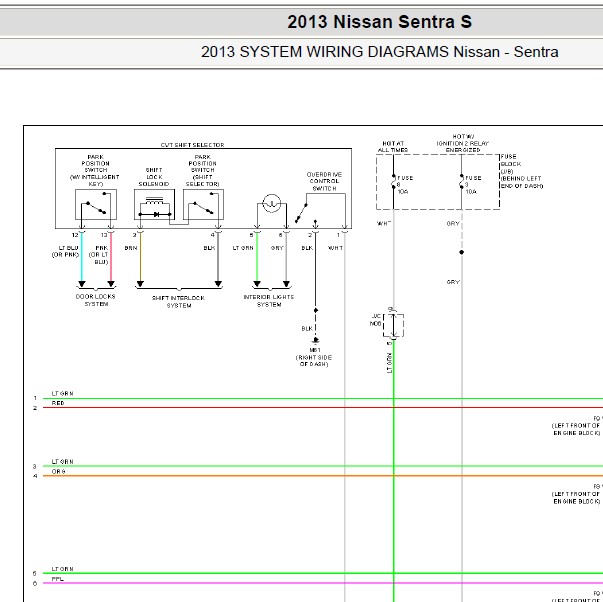Viewport: 603px width, 602px height.
Task: Click the "BLK" wire label at pin 4
Action: click(x=209, y=248)
